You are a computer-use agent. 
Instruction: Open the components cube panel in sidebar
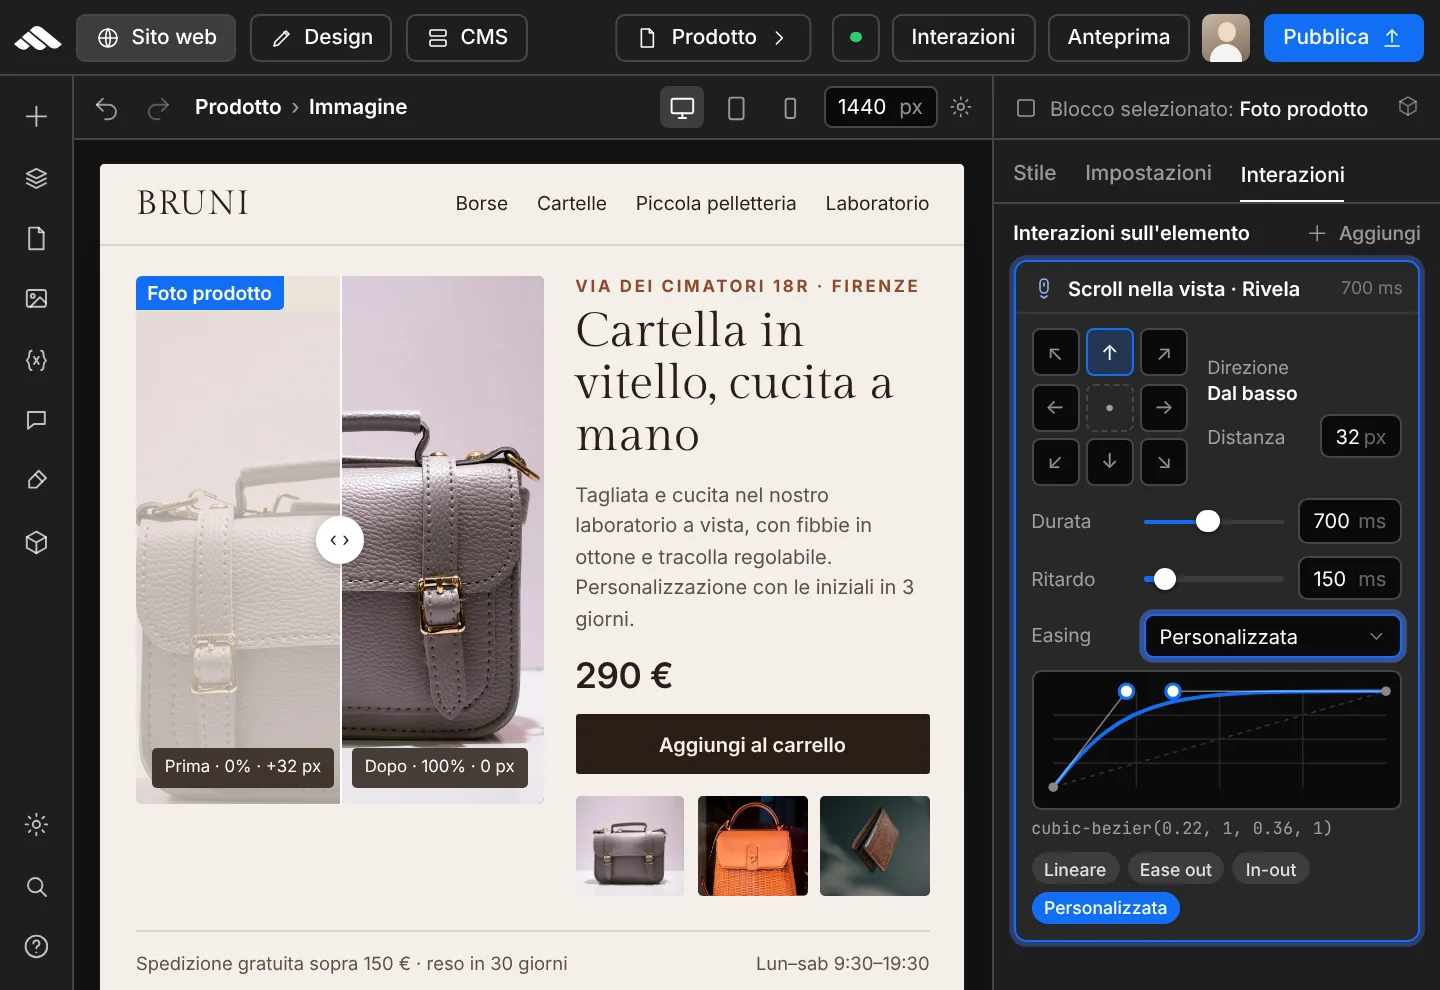click(x=36, y=542)
